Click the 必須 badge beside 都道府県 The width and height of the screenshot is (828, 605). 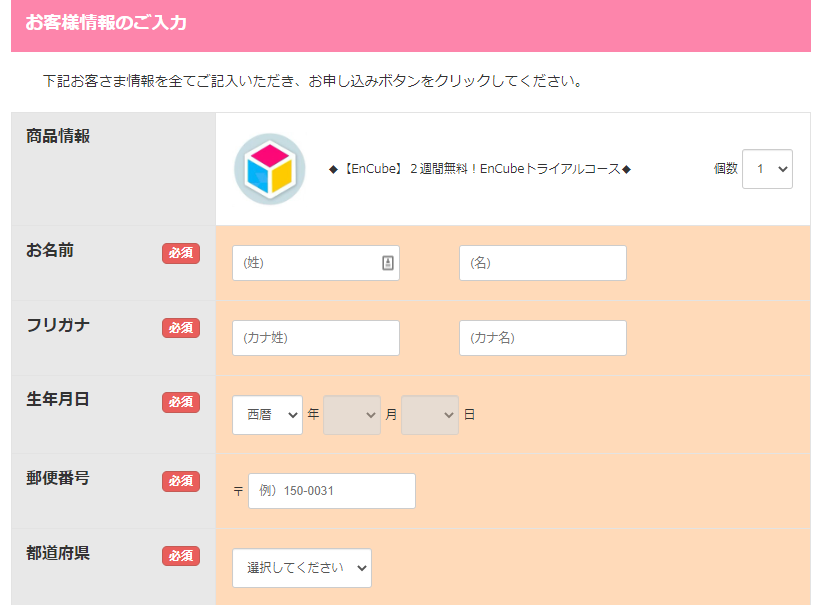[x=181, y=555]
